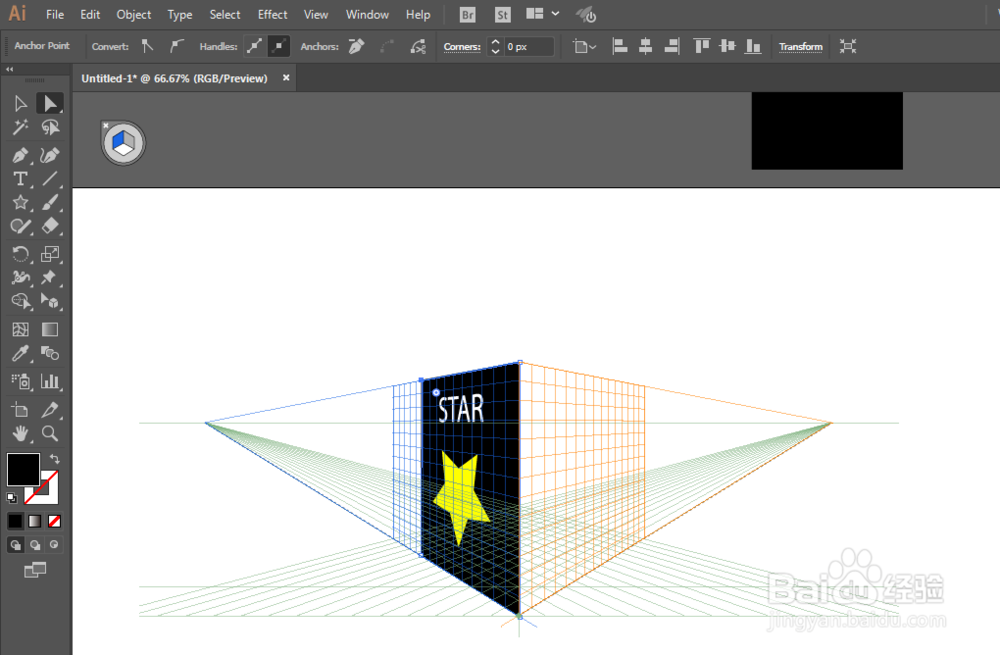
Task: Open the Effect menu
Action: click(x=272, y=14)
